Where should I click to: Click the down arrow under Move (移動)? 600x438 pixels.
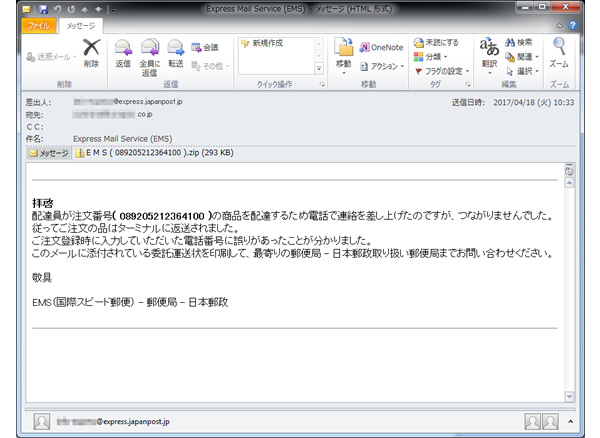tap(343, 73)
